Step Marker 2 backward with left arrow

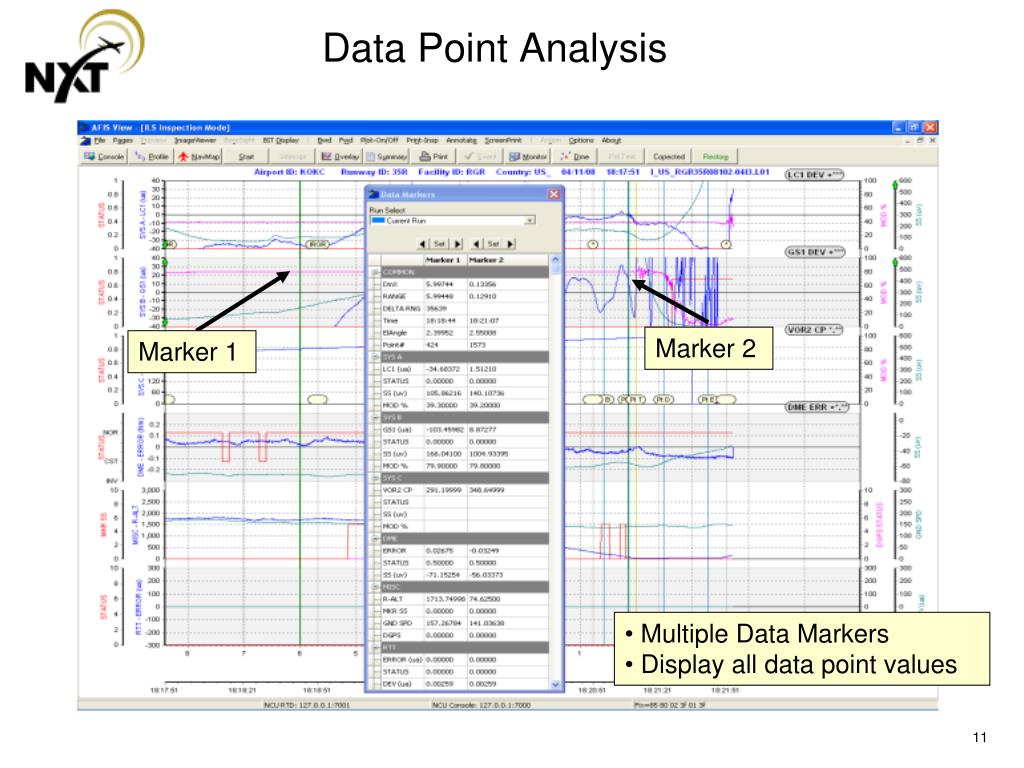[x=476, y=244]
